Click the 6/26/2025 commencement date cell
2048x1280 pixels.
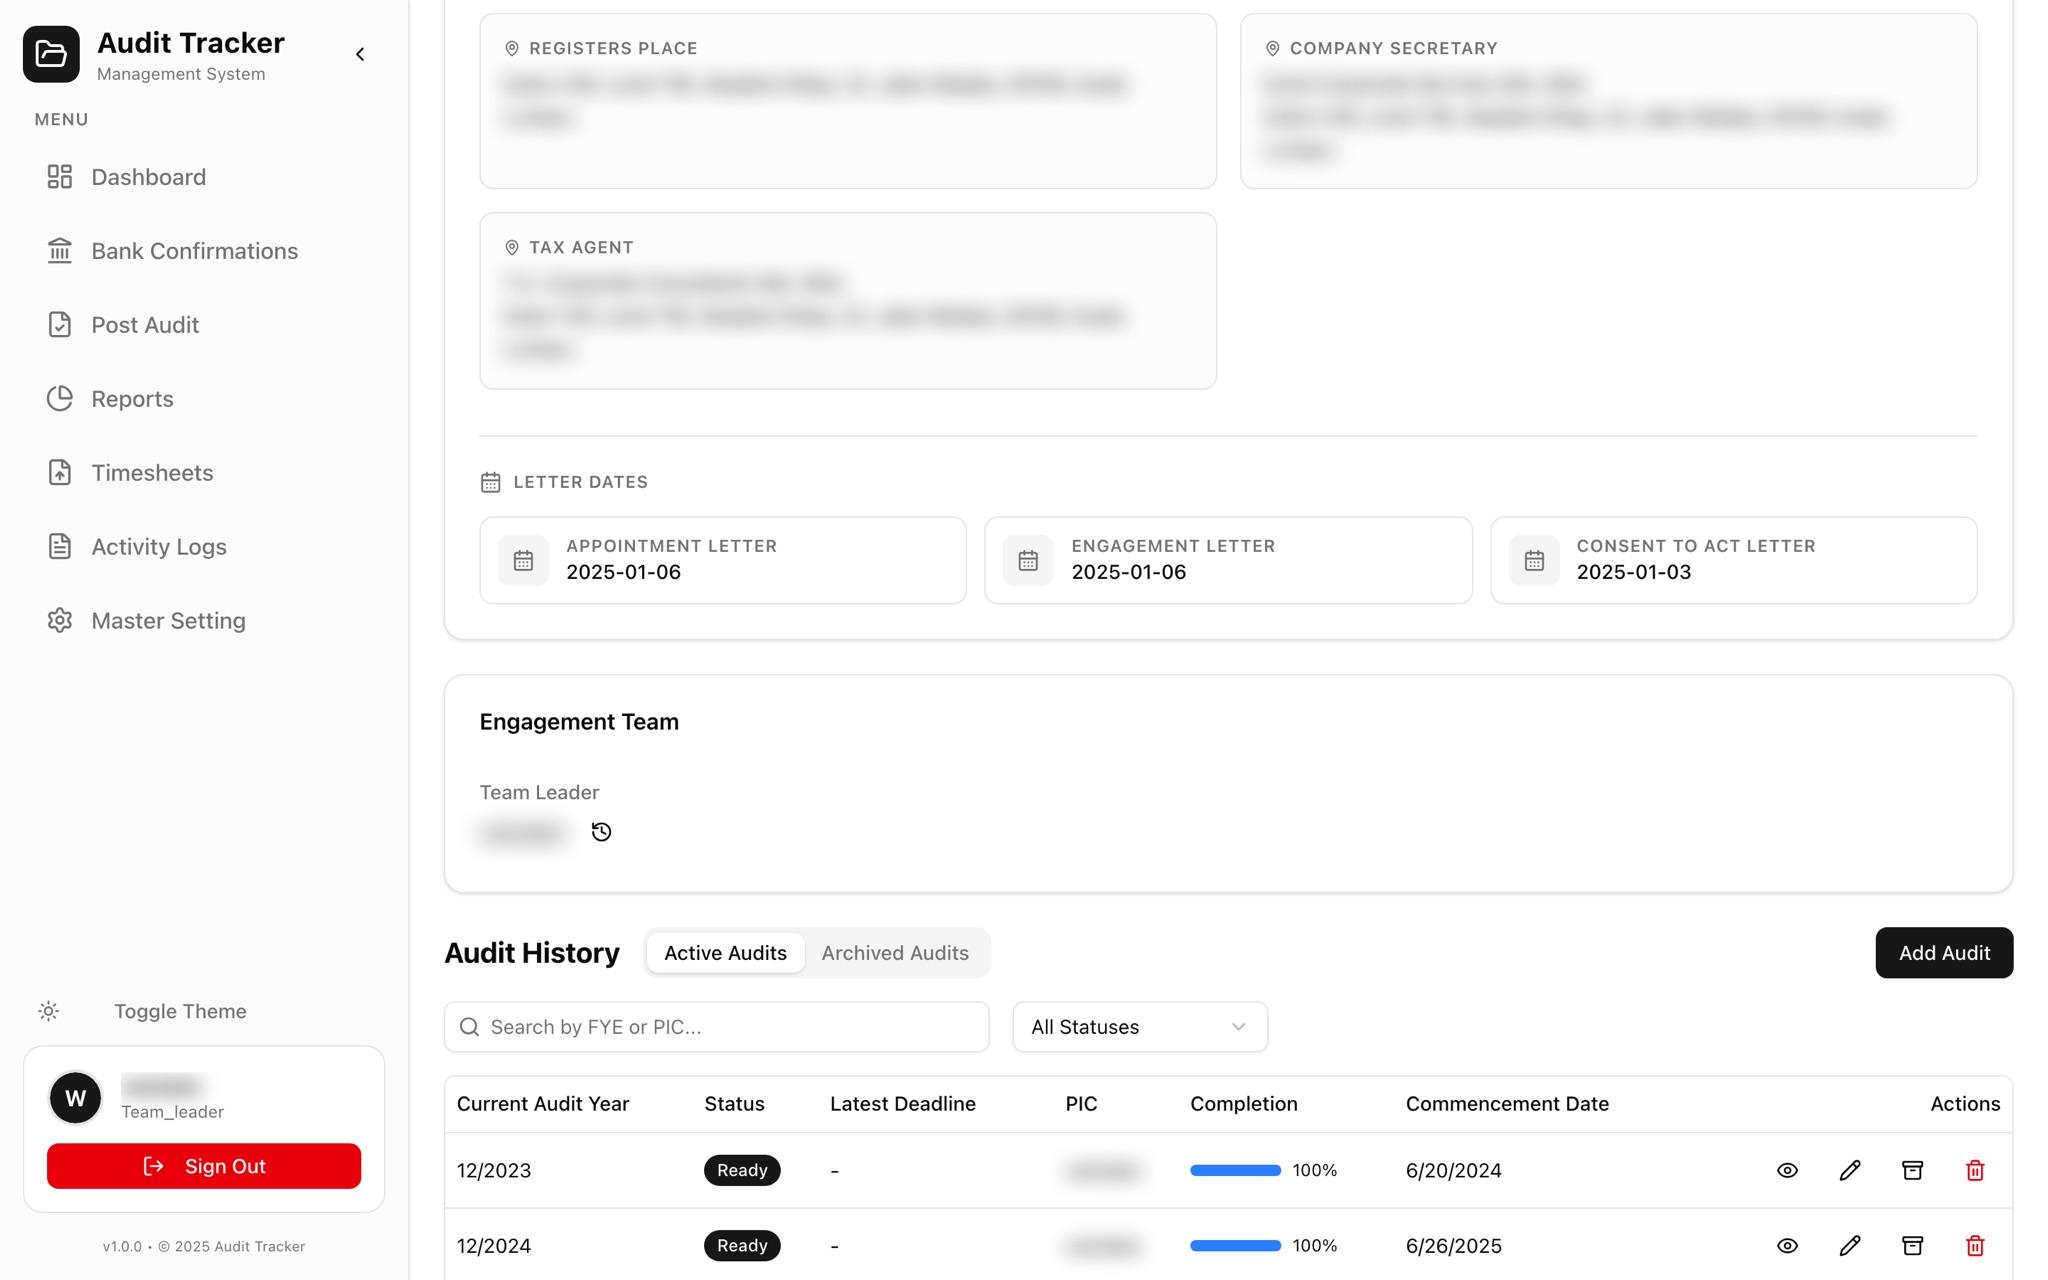(1454, 1246)
